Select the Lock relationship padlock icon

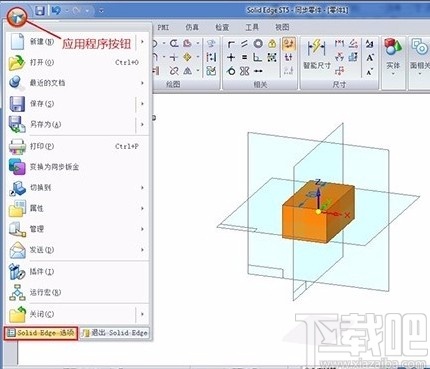click(x=272, y=44)
